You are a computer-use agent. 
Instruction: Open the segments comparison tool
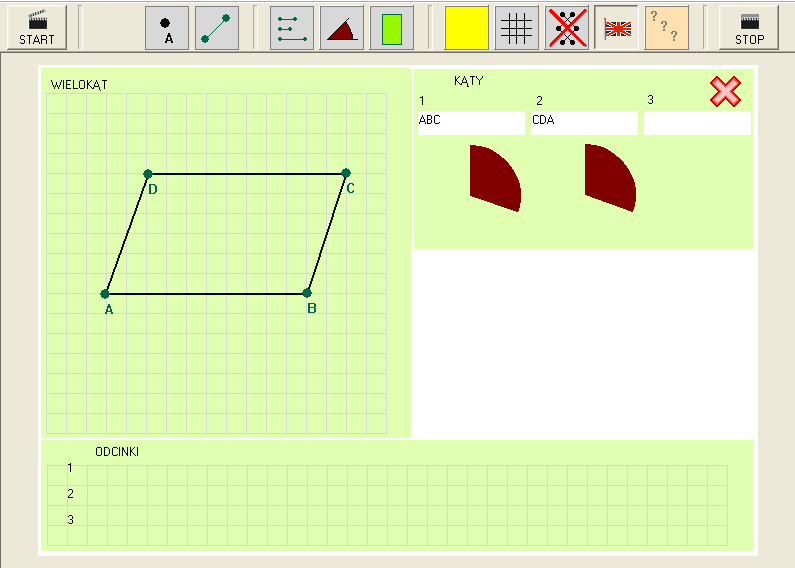pos(292,28)
